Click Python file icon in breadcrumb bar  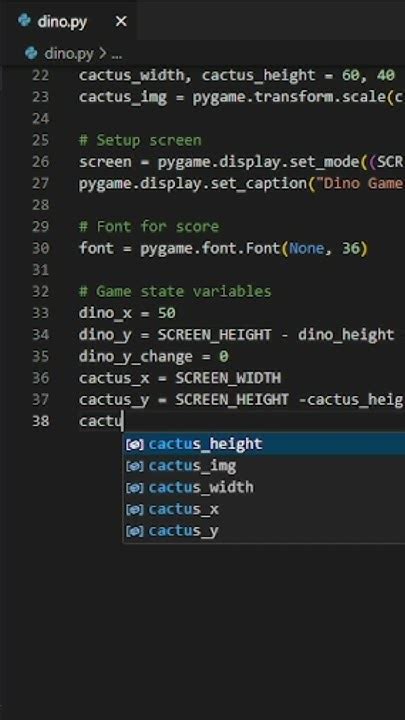click(x=31, y=53)
